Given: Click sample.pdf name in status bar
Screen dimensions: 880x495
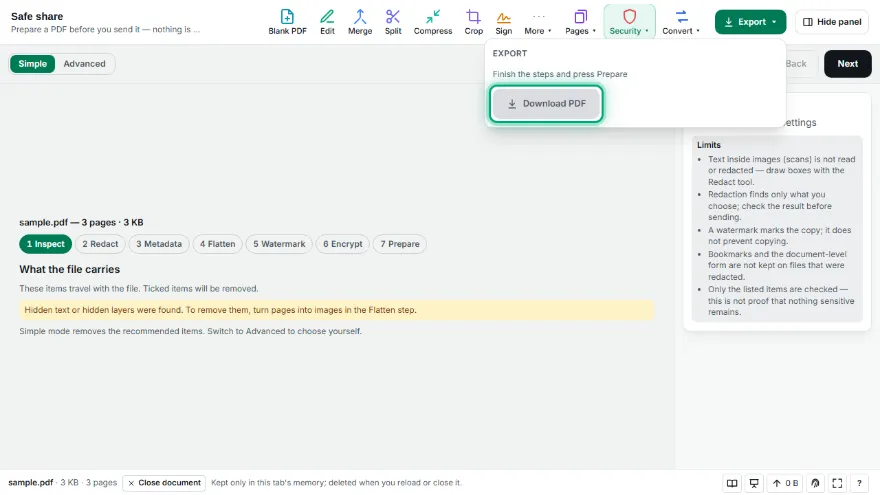Looking at the screenshot, I should (30, 483).
